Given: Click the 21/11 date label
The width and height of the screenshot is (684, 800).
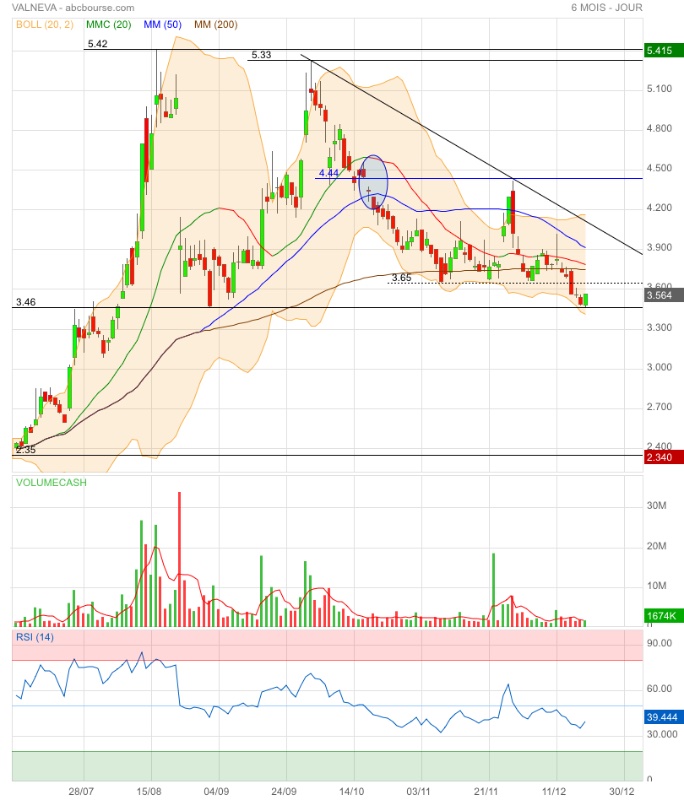Looking at the screenshot, I should point(486,791).
